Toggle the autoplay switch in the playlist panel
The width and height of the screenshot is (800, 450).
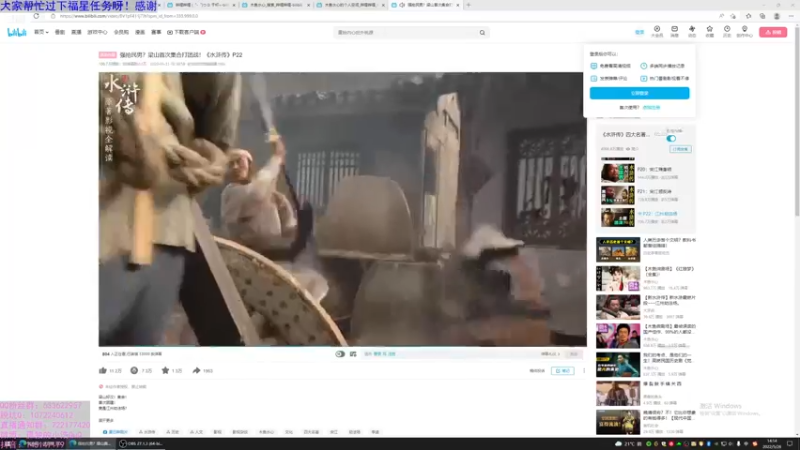(671, 138)
